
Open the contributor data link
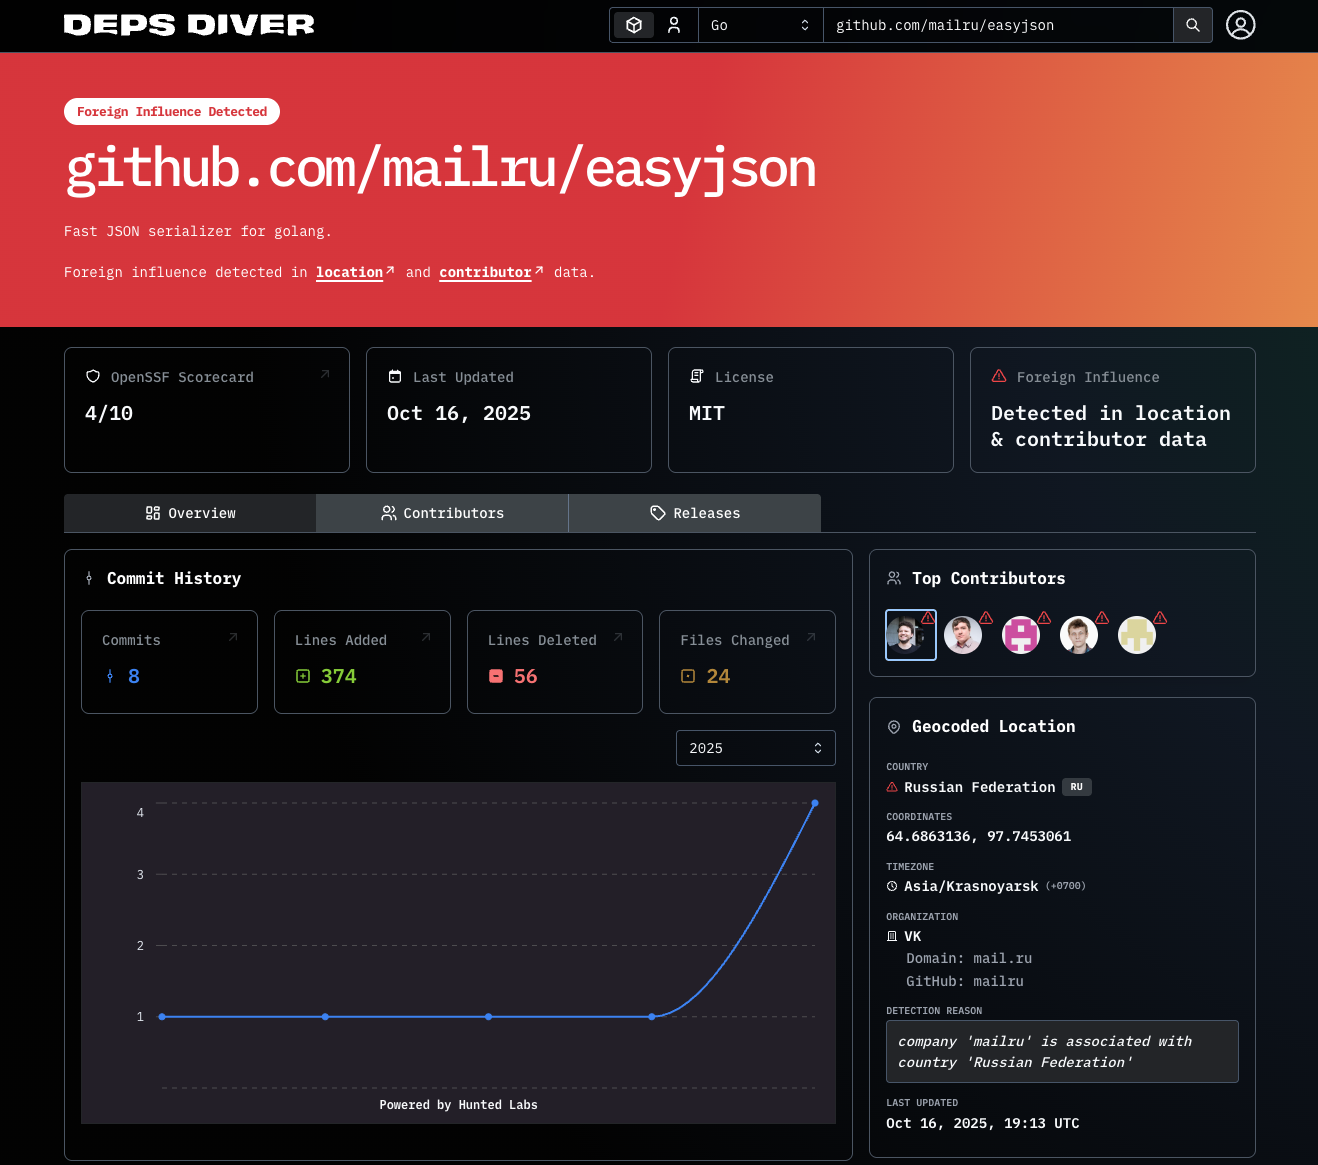[485, 272]
